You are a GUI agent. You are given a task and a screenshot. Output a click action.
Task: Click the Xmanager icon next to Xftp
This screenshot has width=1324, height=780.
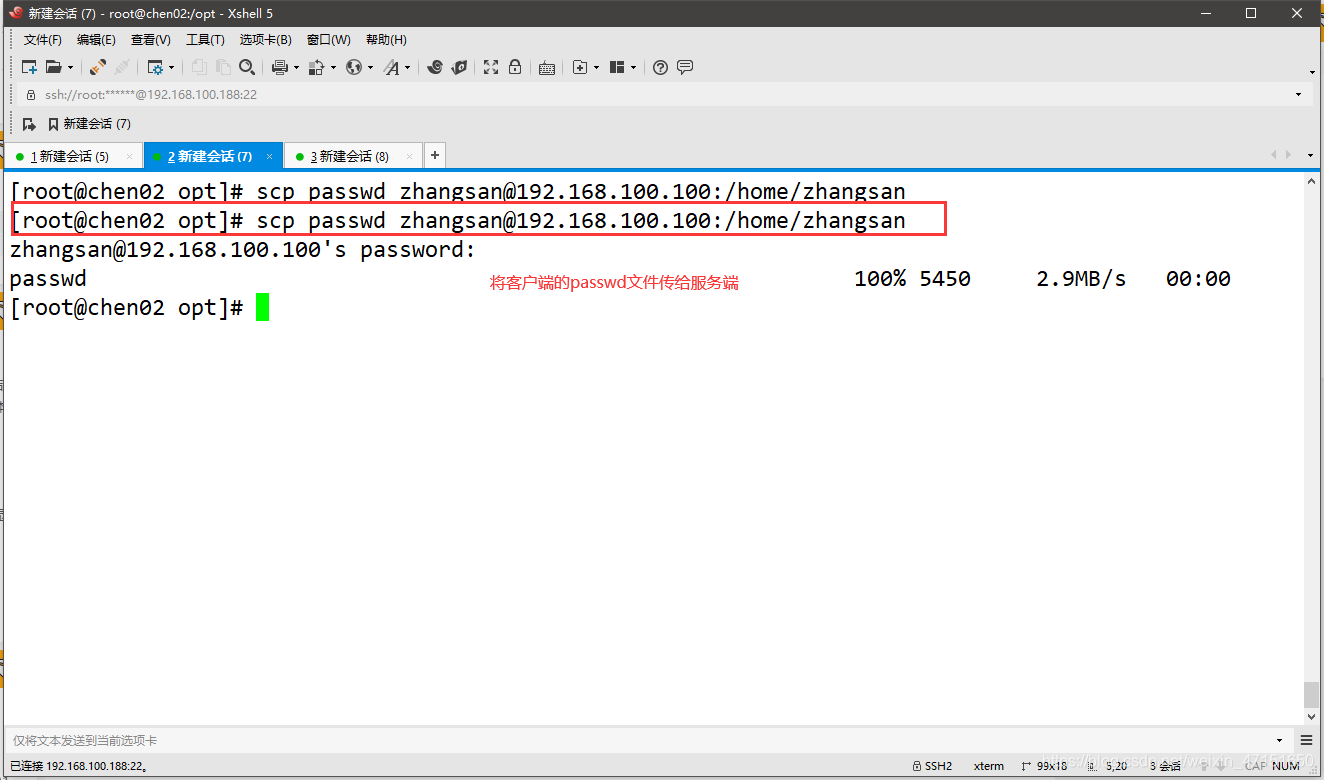click(459, 67)
